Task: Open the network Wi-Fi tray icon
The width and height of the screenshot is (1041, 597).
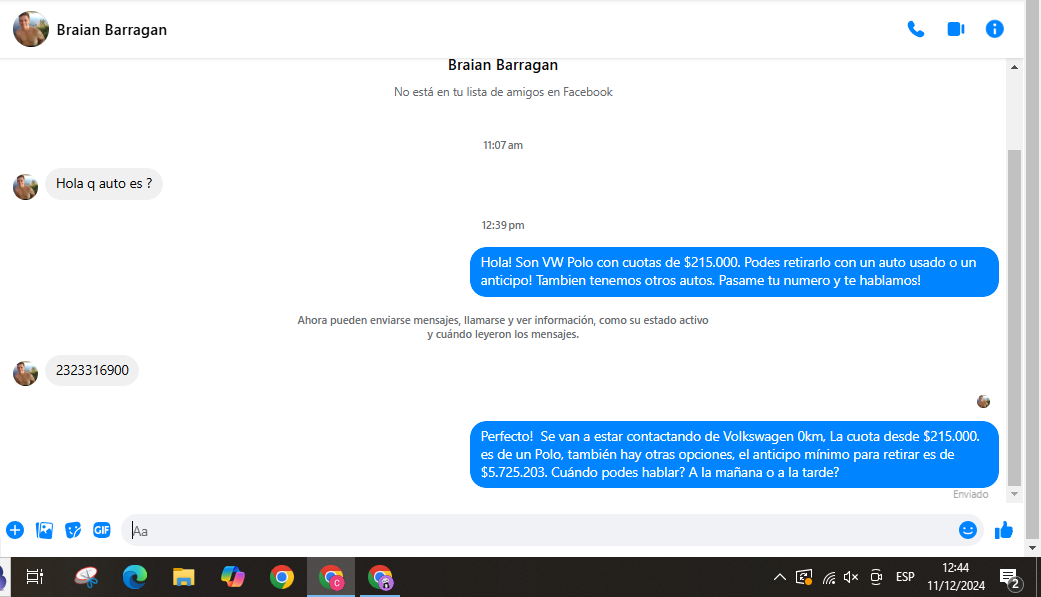Action: tap(829, 577)
